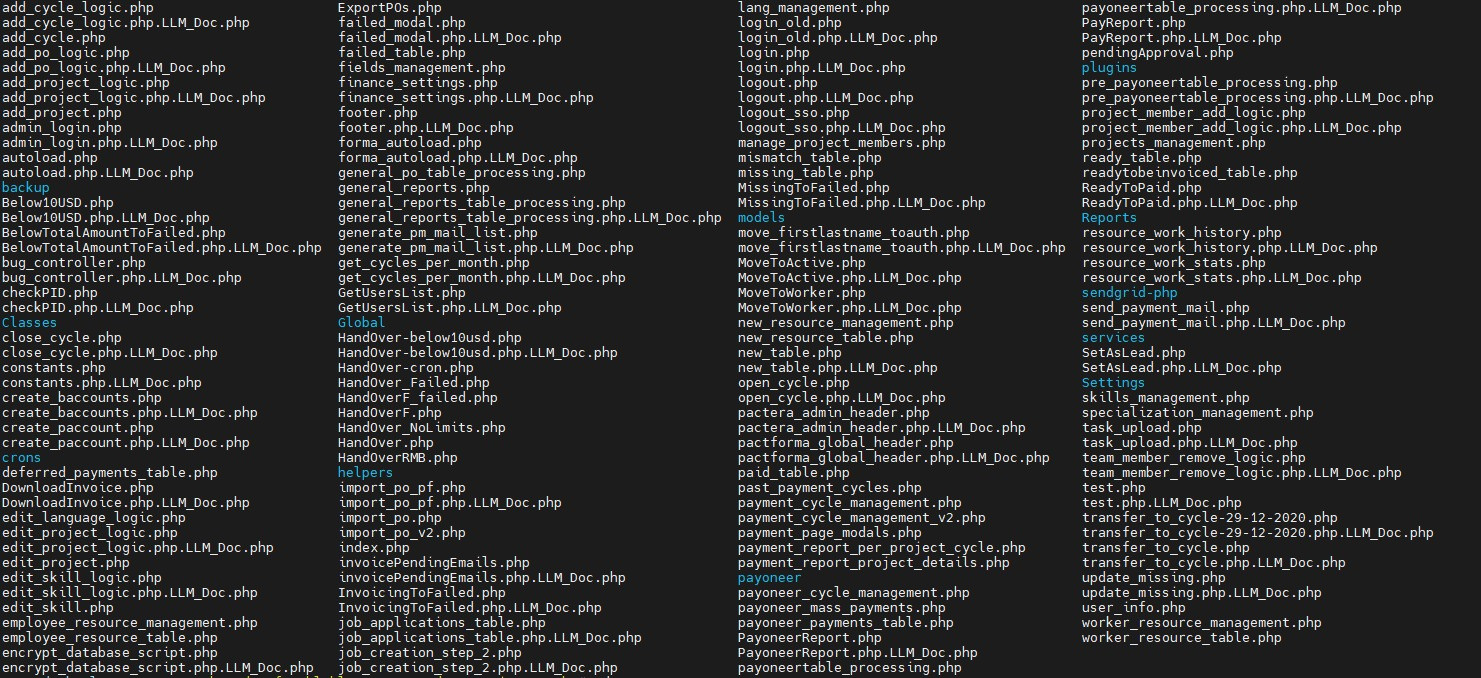Screen dimensions: 1481x678
Task: Select the models directory entry
Action: [x=762, y=218]
